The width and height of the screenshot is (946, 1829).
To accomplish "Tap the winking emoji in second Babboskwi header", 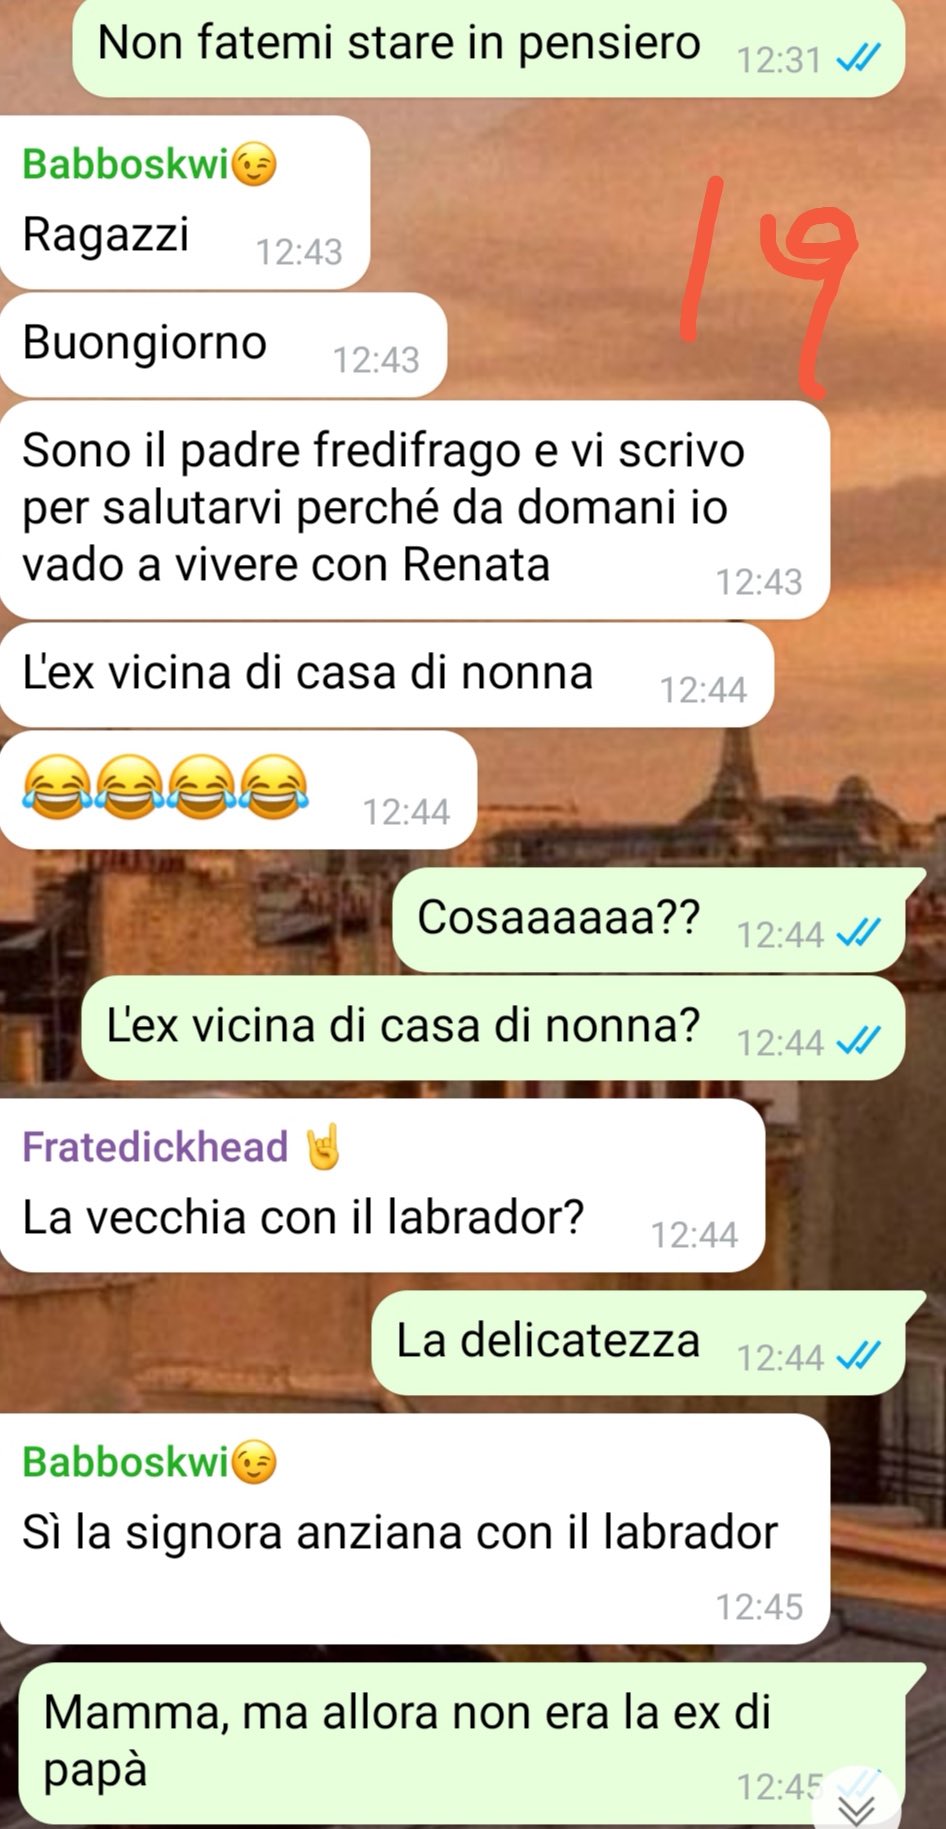I will tap(254, 1463).
